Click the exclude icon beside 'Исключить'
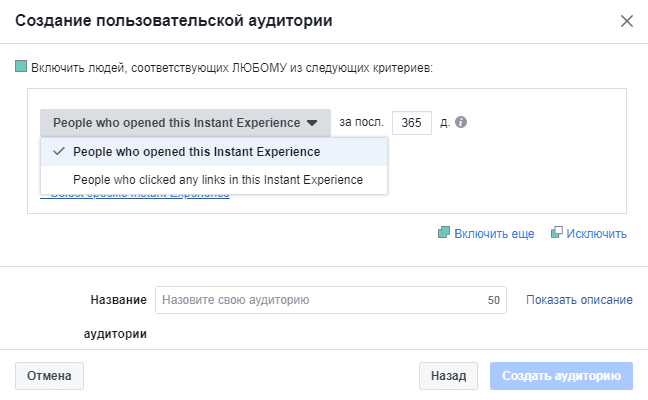Viewport: 648px width, 400px height. [x=557, y=233]
